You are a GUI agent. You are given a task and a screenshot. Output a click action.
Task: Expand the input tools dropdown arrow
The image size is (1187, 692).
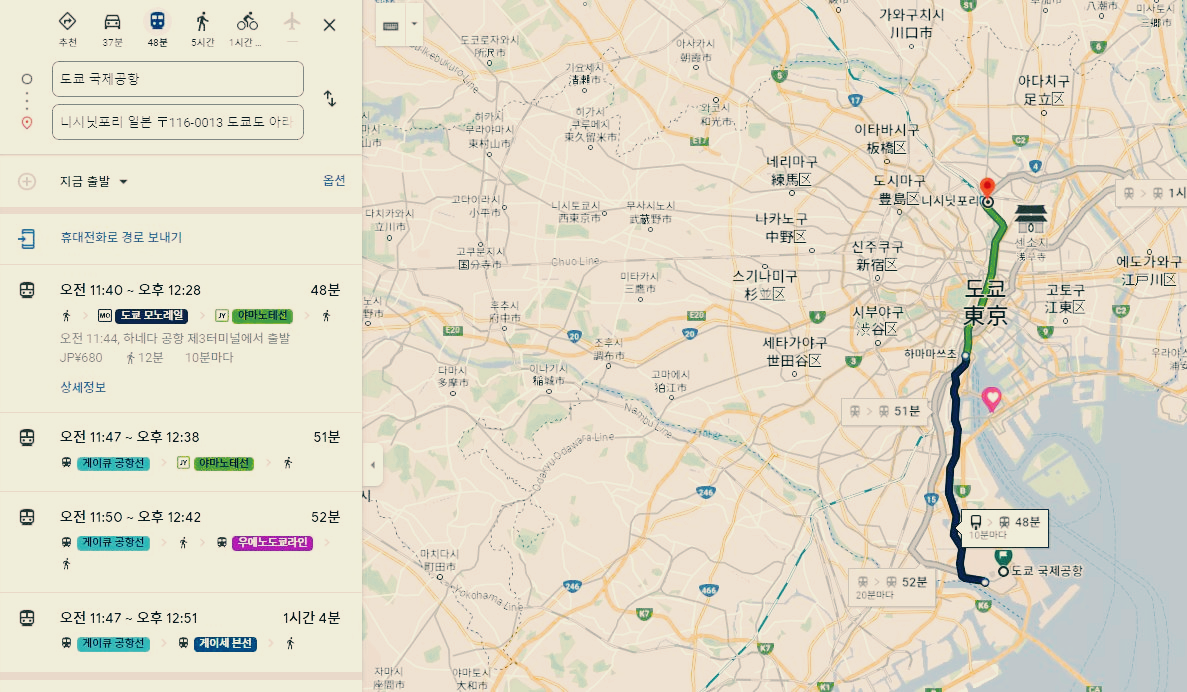[414, 23]
